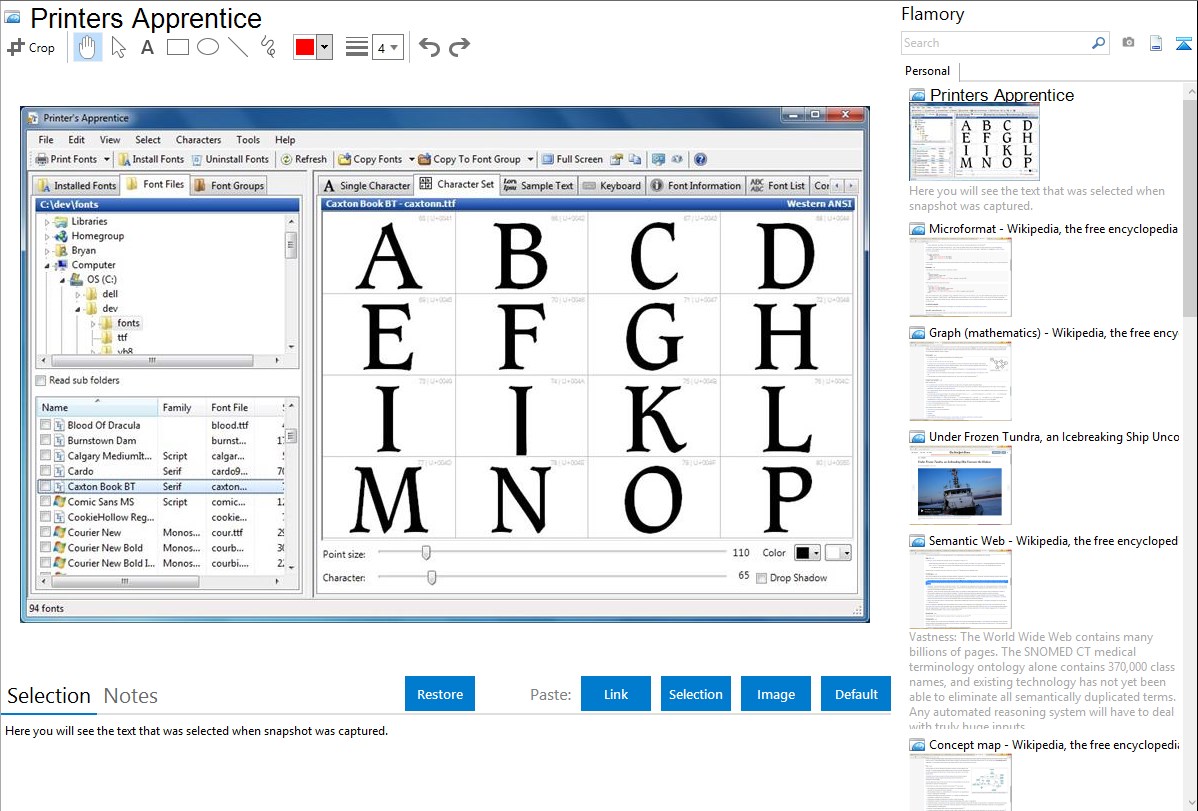This screenshot has height=811, width=1198.
Task: Select the straight line tool
Action: coord(238,47)
